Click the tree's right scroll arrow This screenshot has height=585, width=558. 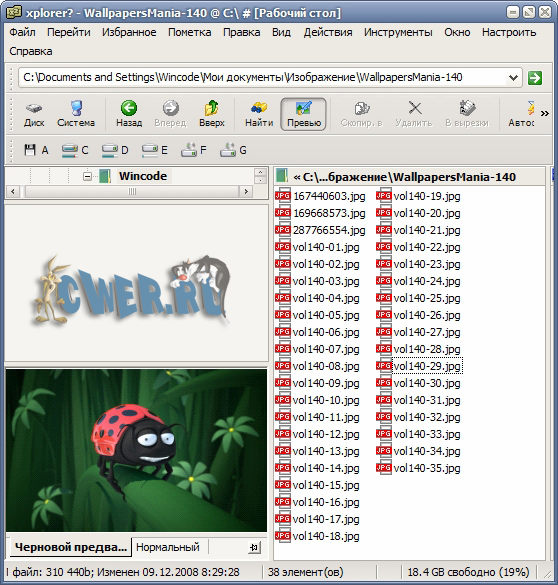(x=246, y=191)
